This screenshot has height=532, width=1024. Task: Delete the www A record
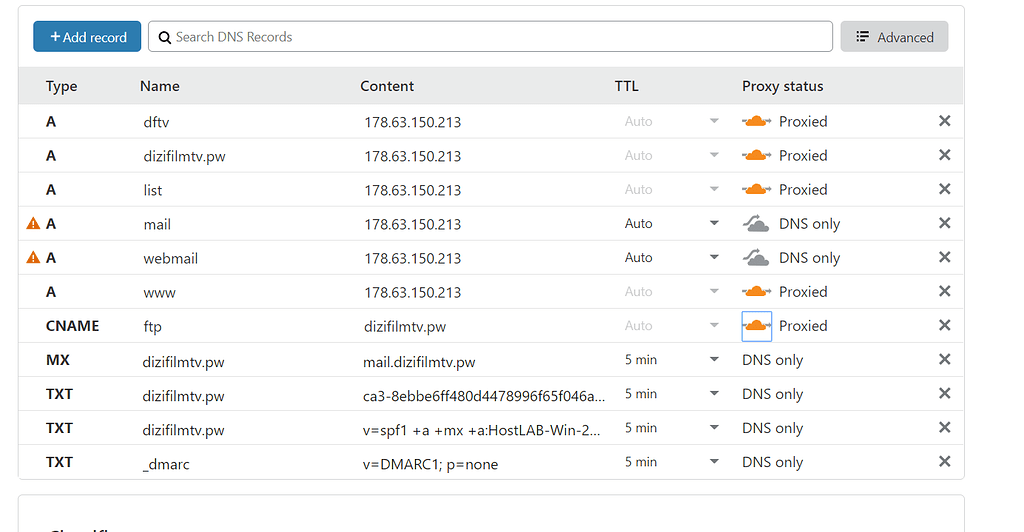point(944,292)
